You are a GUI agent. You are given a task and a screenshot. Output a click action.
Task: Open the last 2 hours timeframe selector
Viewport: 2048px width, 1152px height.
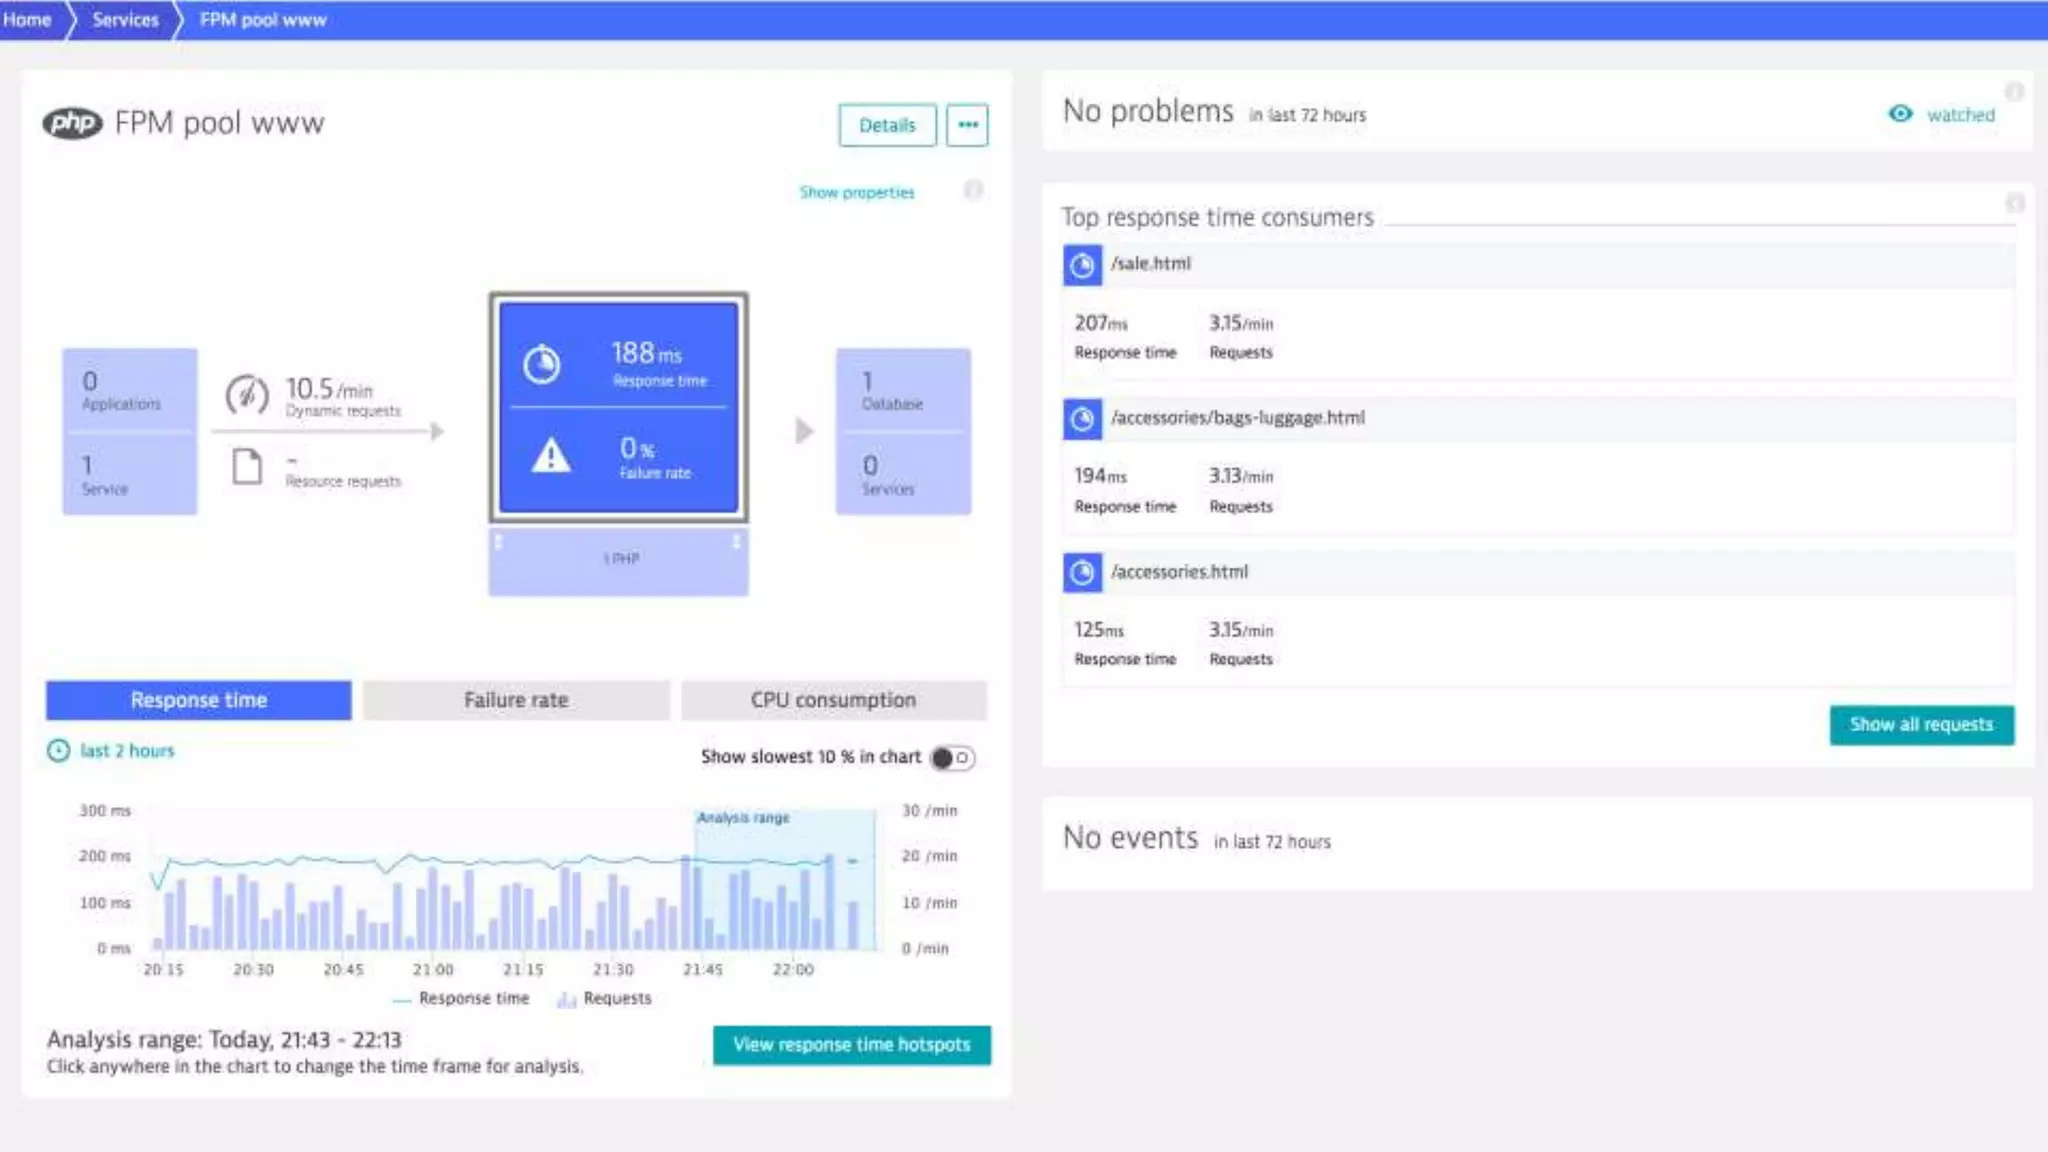click(x=126, y=751)
